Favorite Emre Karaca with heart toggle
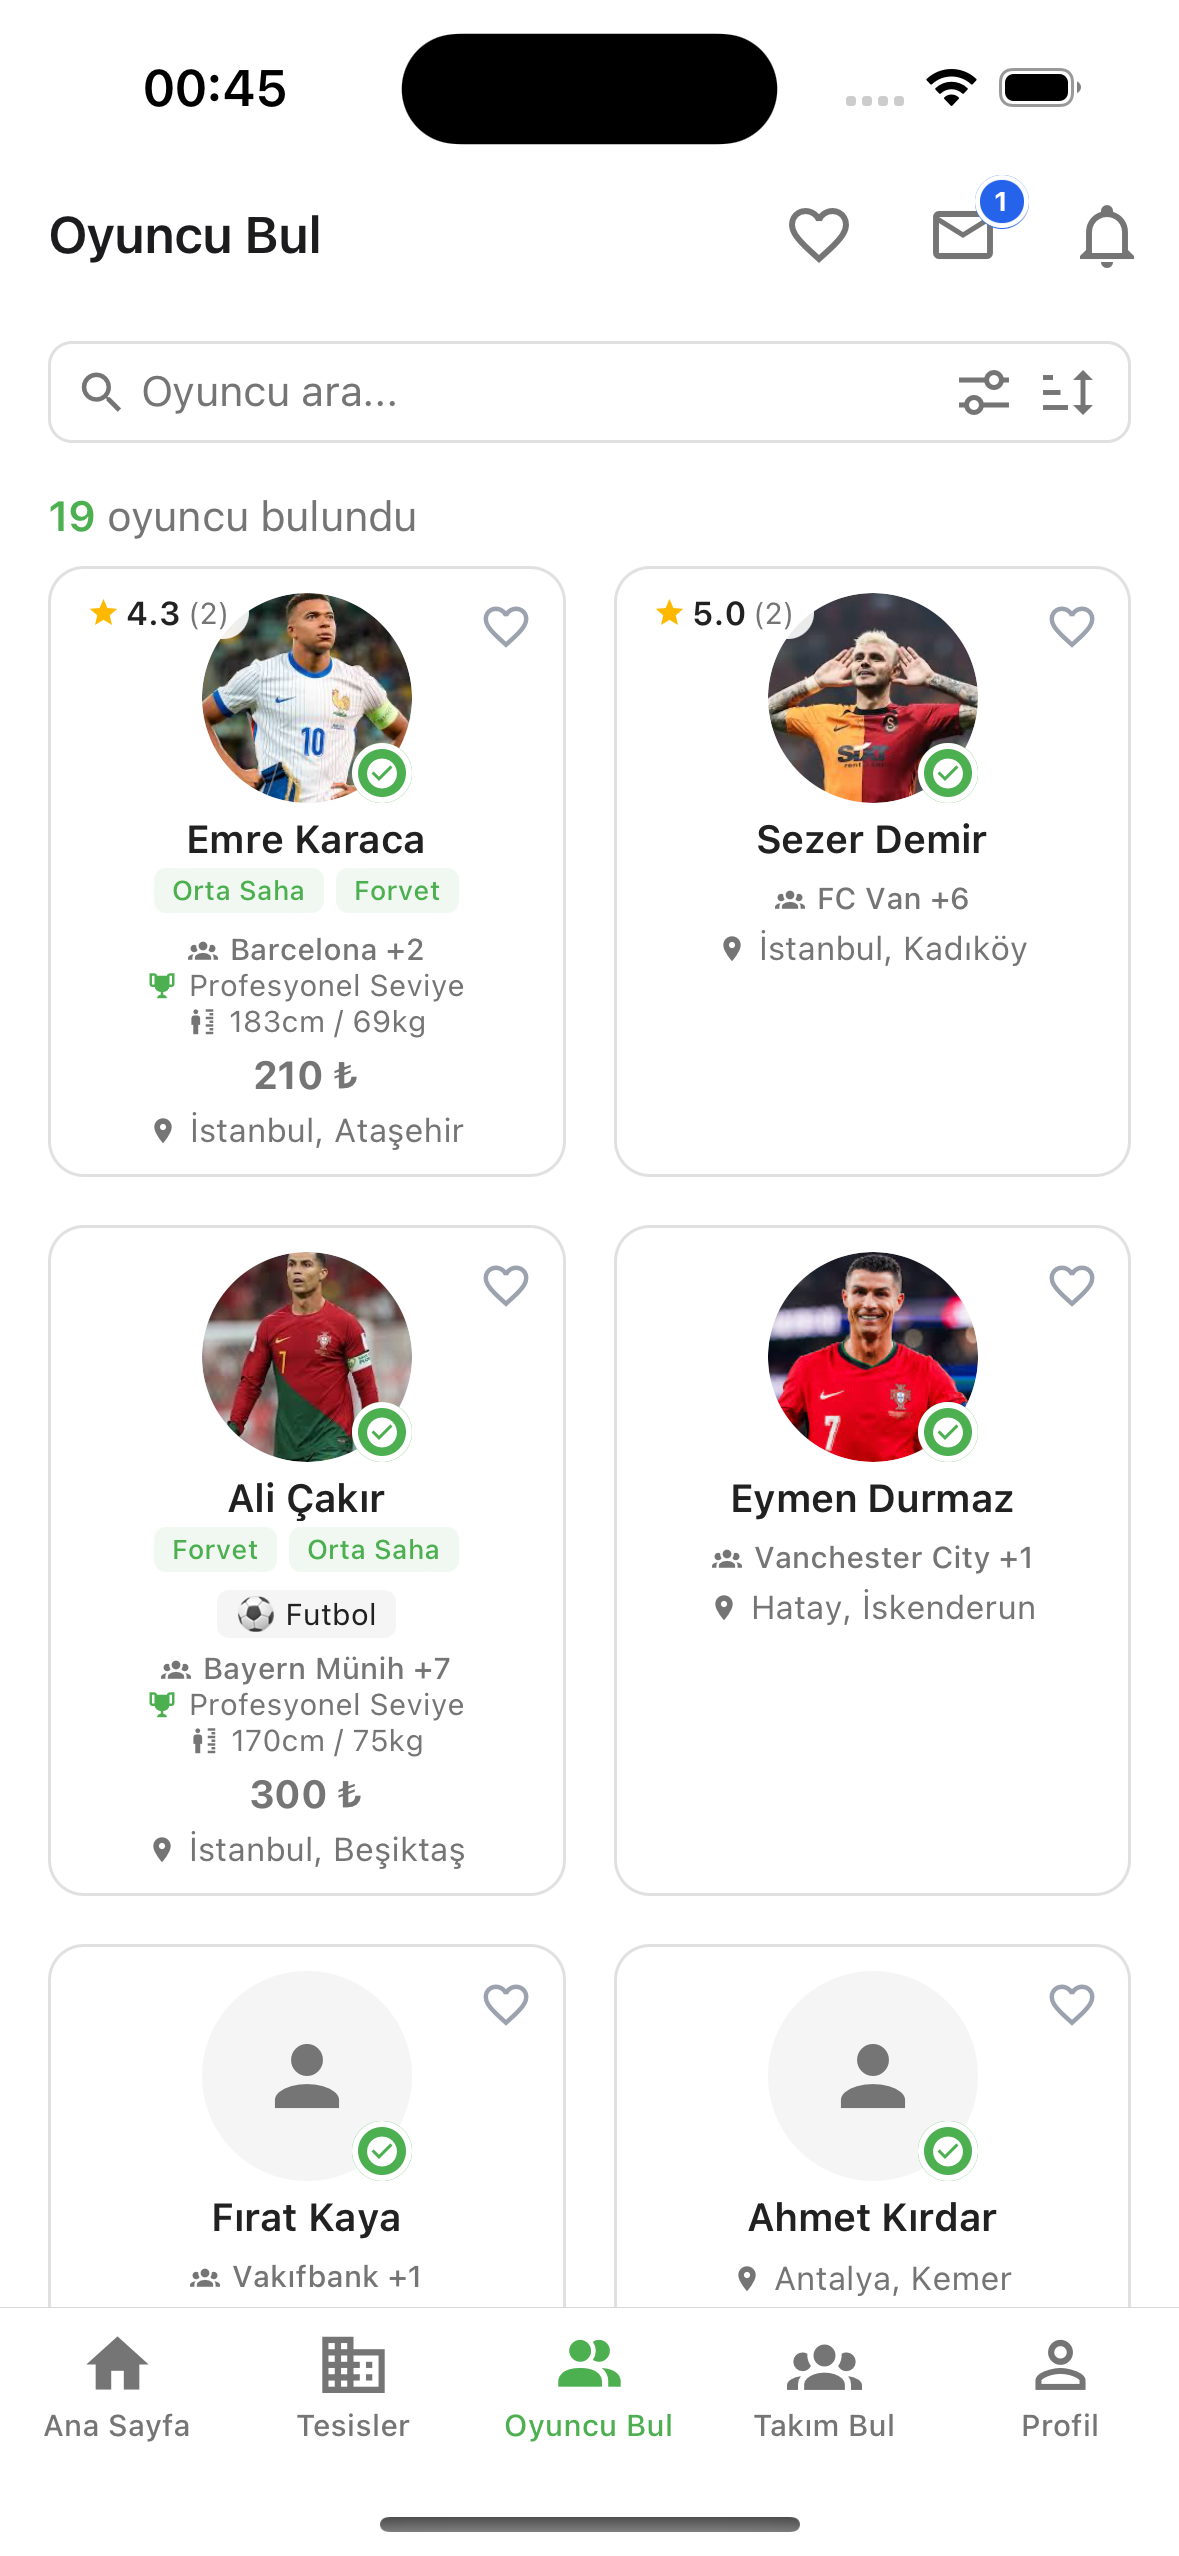The image size is (1179, 2556). 506,627
